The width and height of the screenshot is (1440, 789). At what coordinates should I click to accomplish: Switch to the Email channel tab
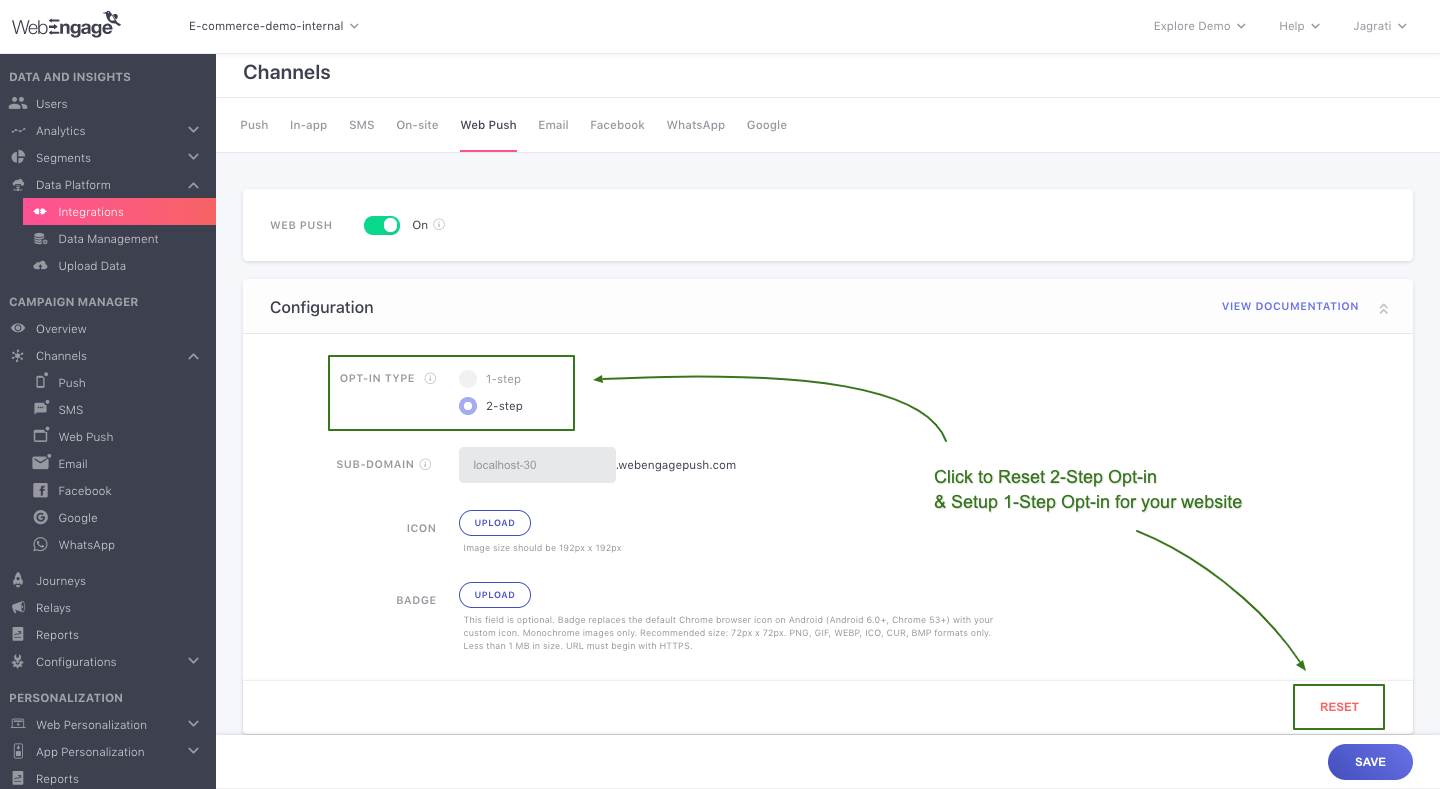pos(553,125)
